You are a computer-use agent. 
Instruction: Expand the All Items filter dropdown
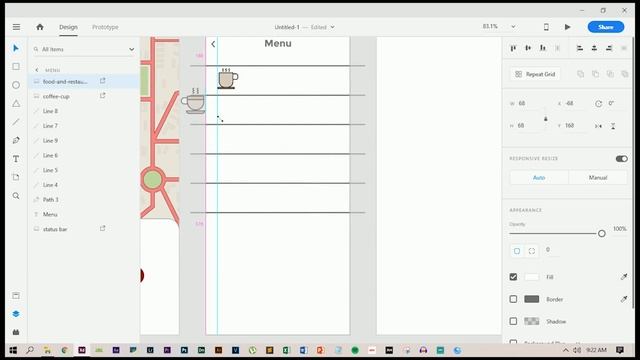click(x=131, y=49)
